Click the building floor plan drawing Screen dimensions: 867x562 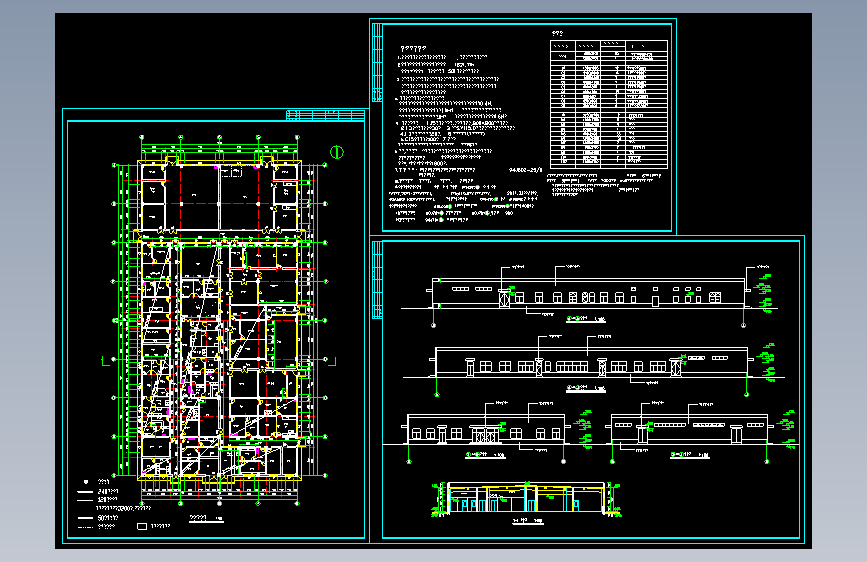[x=220, y=320]
